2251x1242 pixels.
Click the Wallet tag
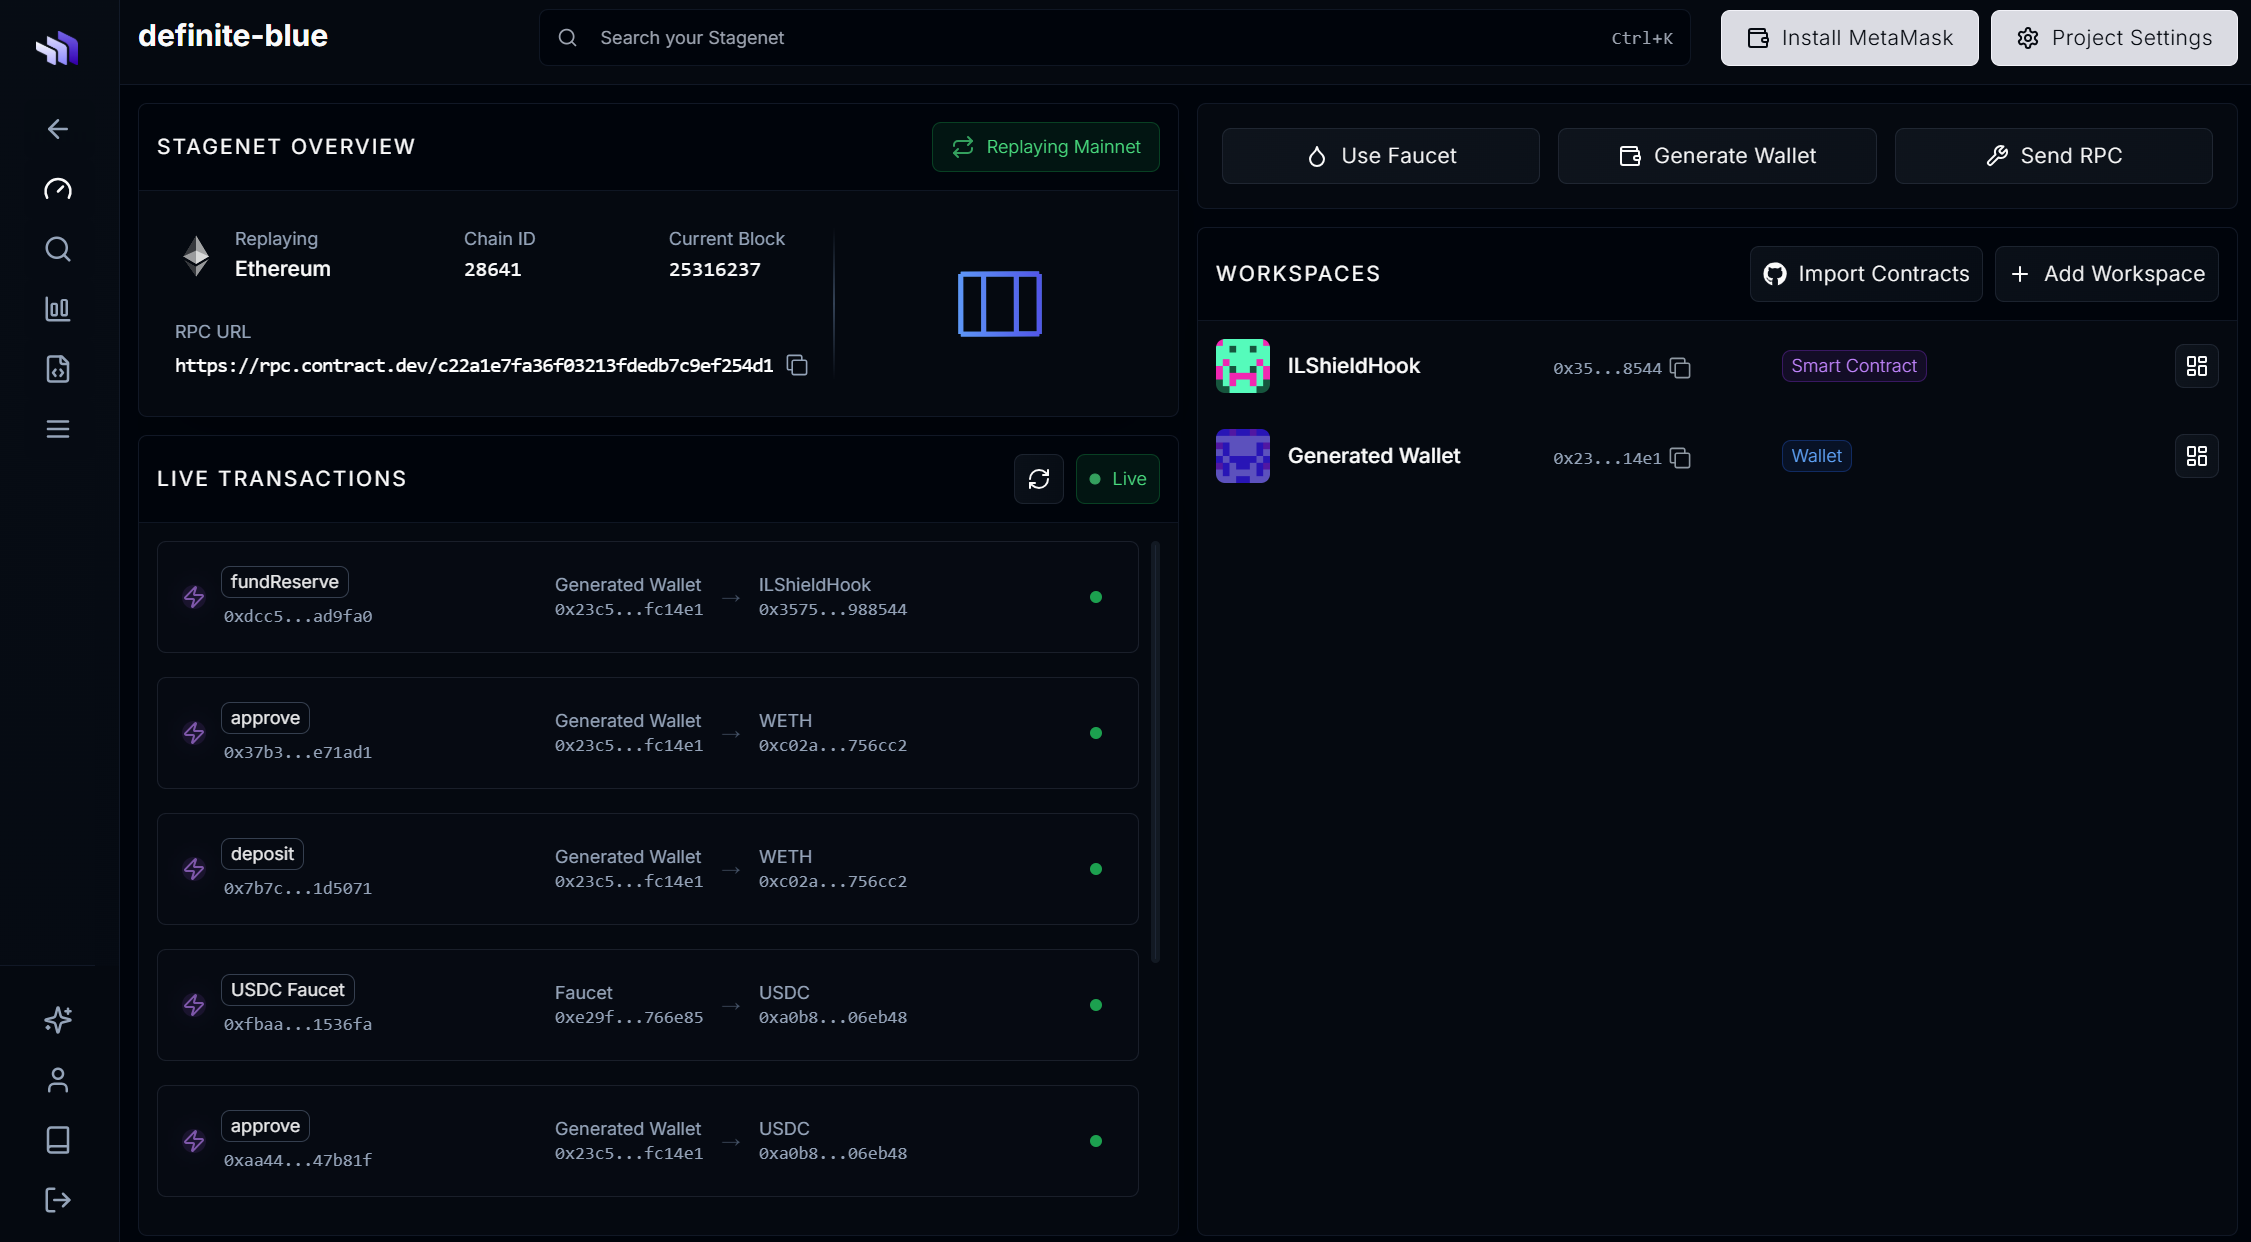tap(1816, 456)
